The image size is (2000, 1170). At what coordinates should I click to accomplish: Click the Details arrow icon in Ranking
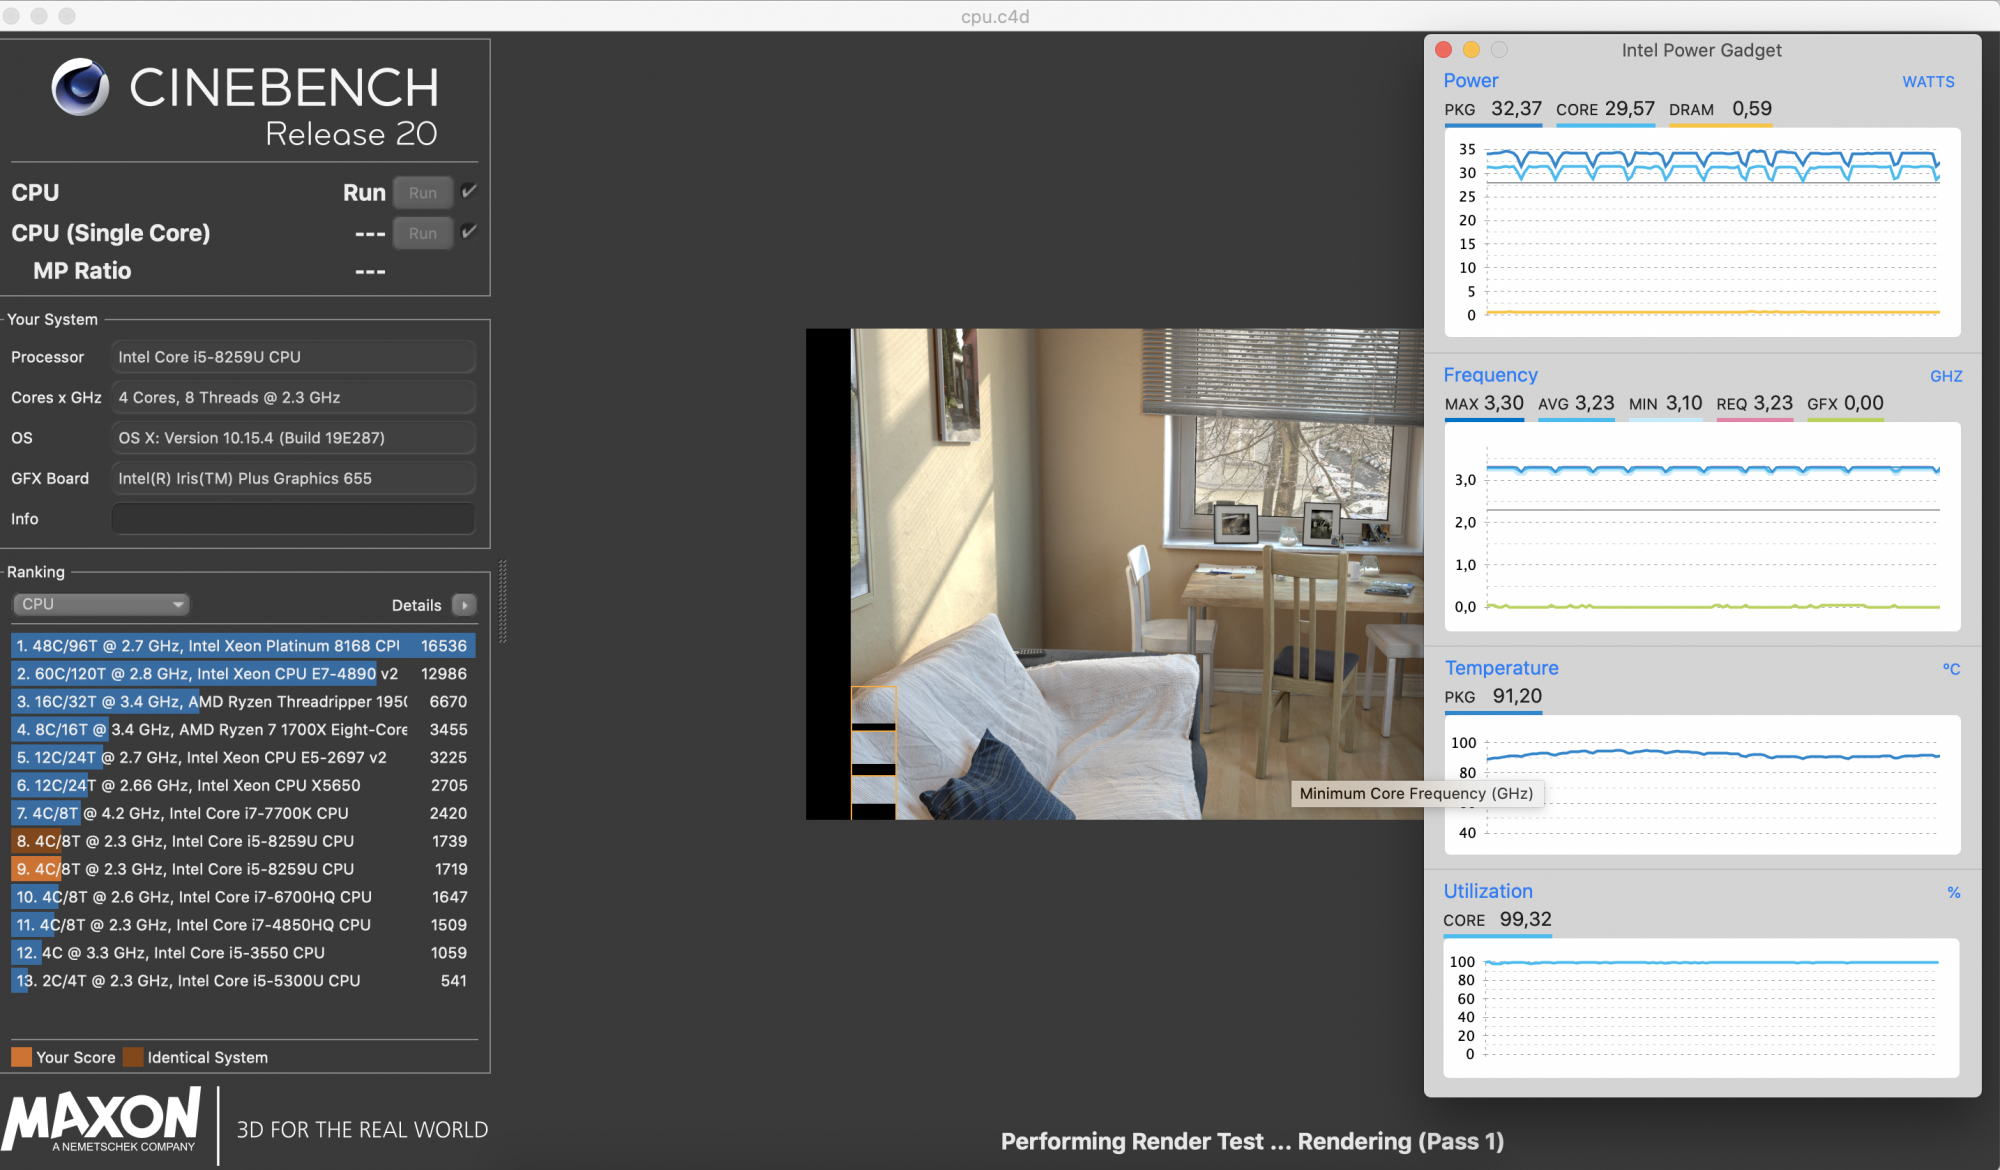tap(464, 605)
